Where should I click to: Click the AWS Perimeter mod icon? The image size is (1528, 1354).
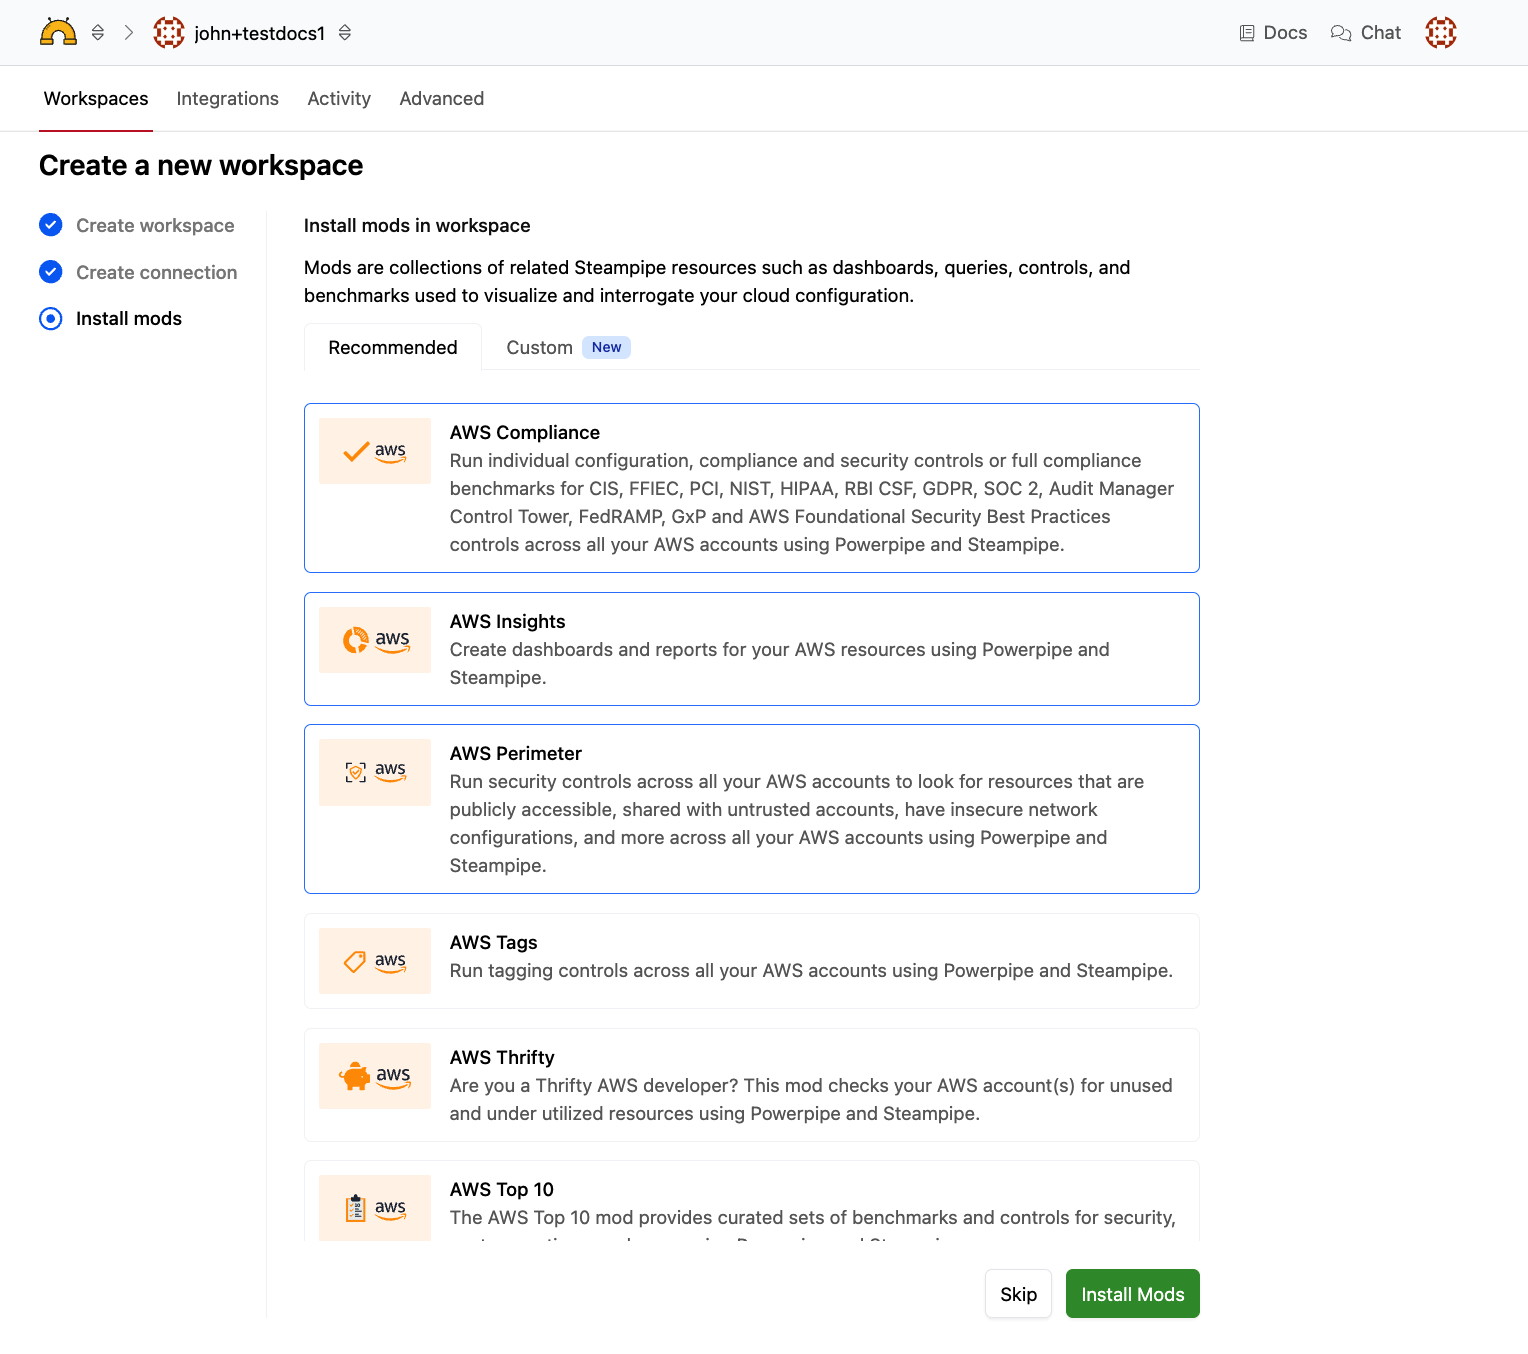[374, 772]
